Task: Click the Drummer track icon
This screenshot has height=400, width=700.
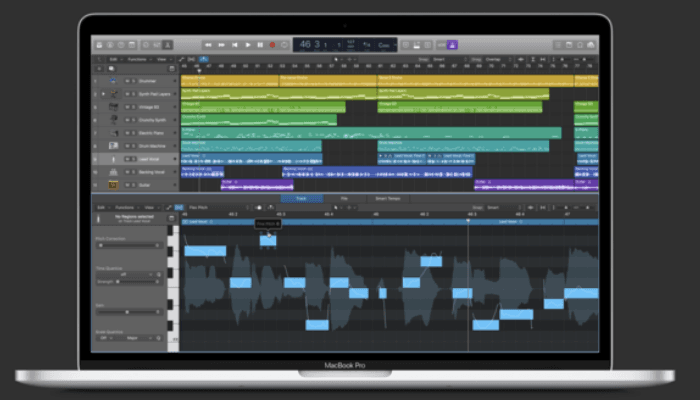Action: pyautogui.click(x=114, y=81)
